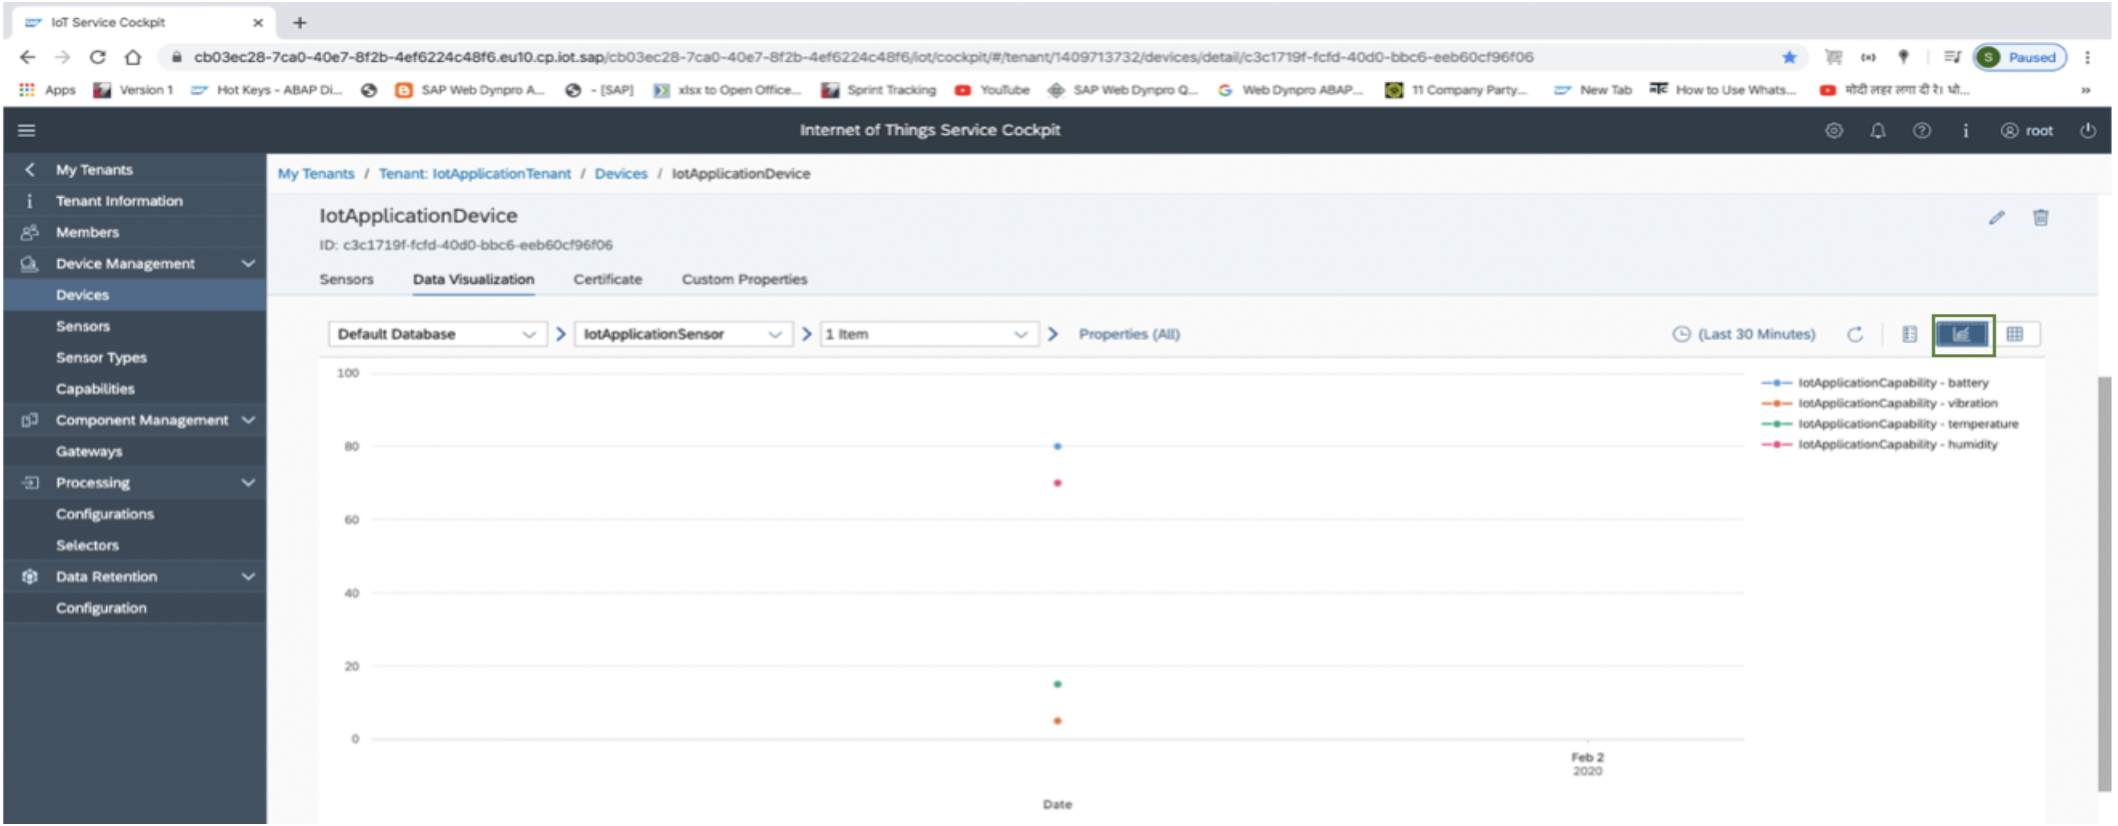This screenshot has height=826, width=2118.
Task: Open the Paused profile button
Action: click(2020, 57)
